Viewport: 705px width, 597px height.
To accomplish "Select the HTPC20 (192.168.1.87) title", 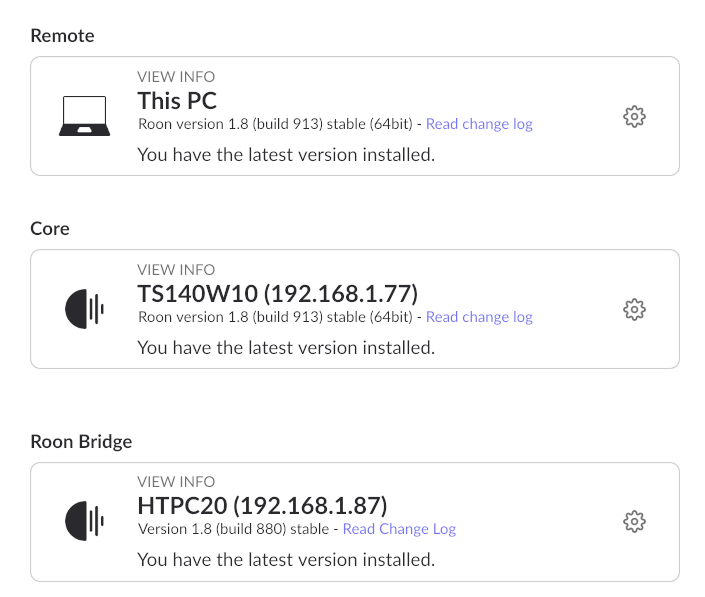I will (x=263, y=506).
